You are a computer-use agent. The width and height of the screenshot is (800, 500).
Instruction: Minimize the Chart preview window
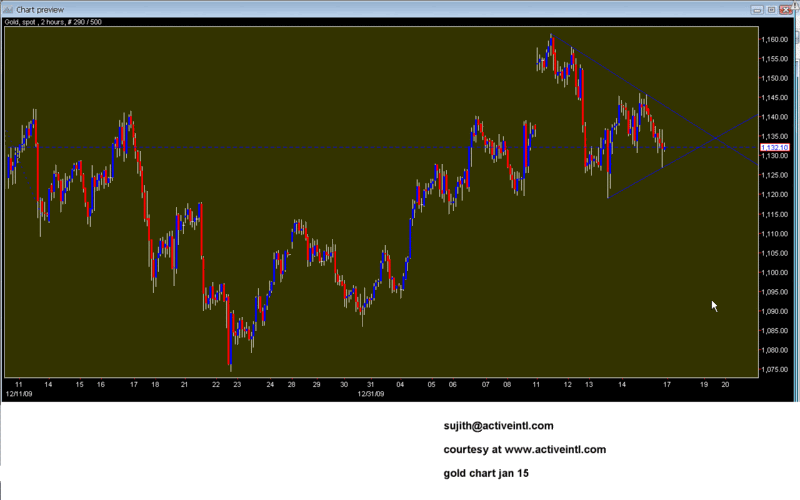756,9
